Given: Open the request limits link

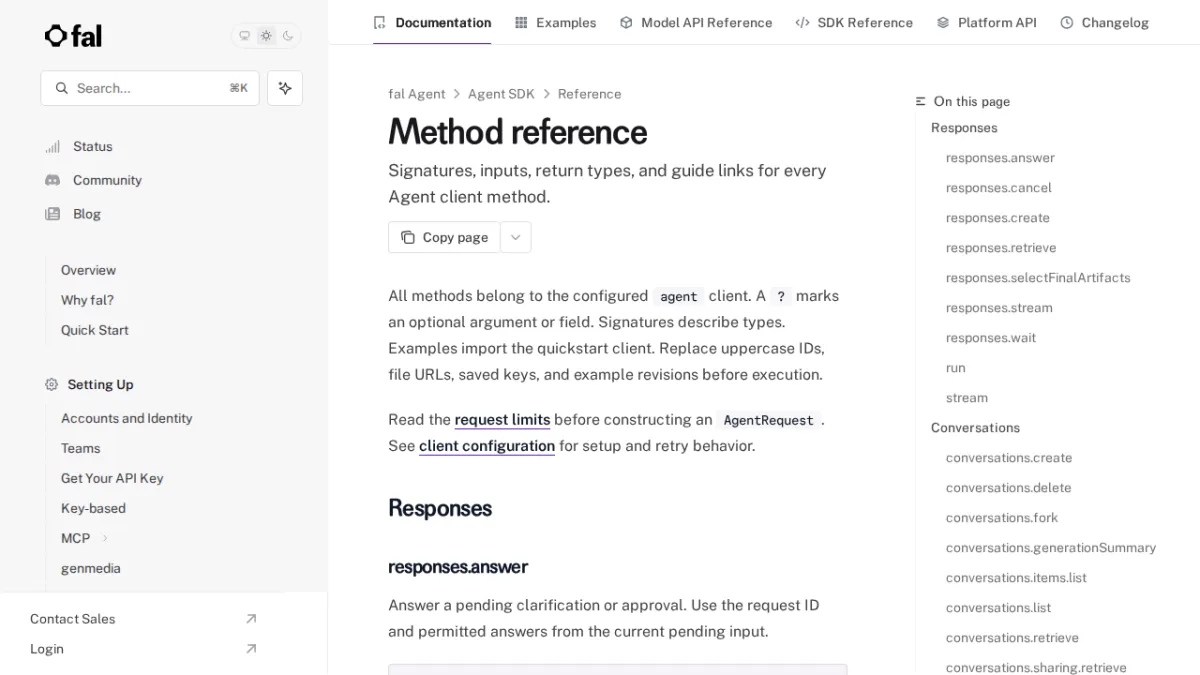Looking at the screenshot, I should (502, 420).
